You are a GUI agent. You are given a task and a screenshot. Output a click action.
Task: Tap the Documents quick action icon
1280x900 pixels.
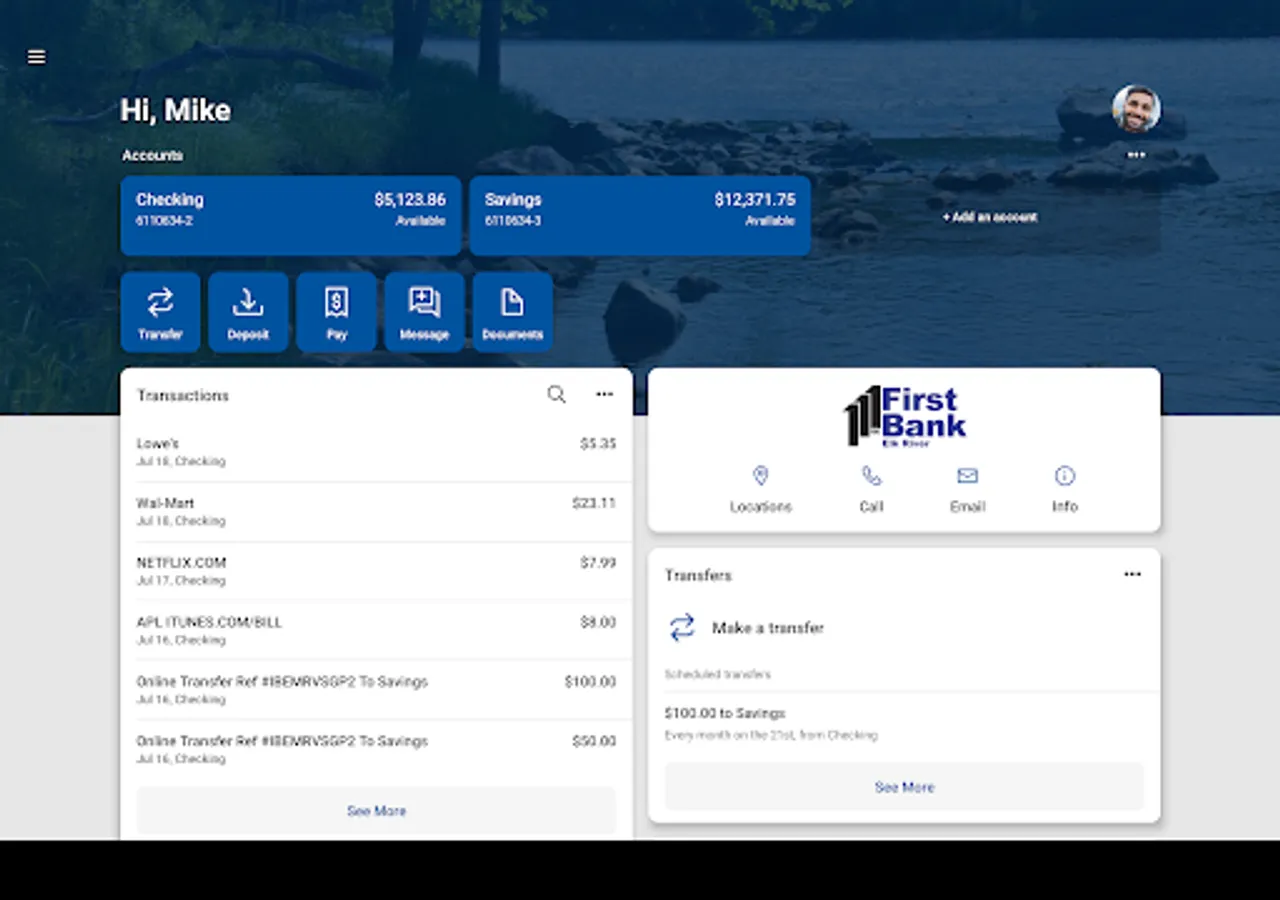pyautogui.click(x=512, y=312)
